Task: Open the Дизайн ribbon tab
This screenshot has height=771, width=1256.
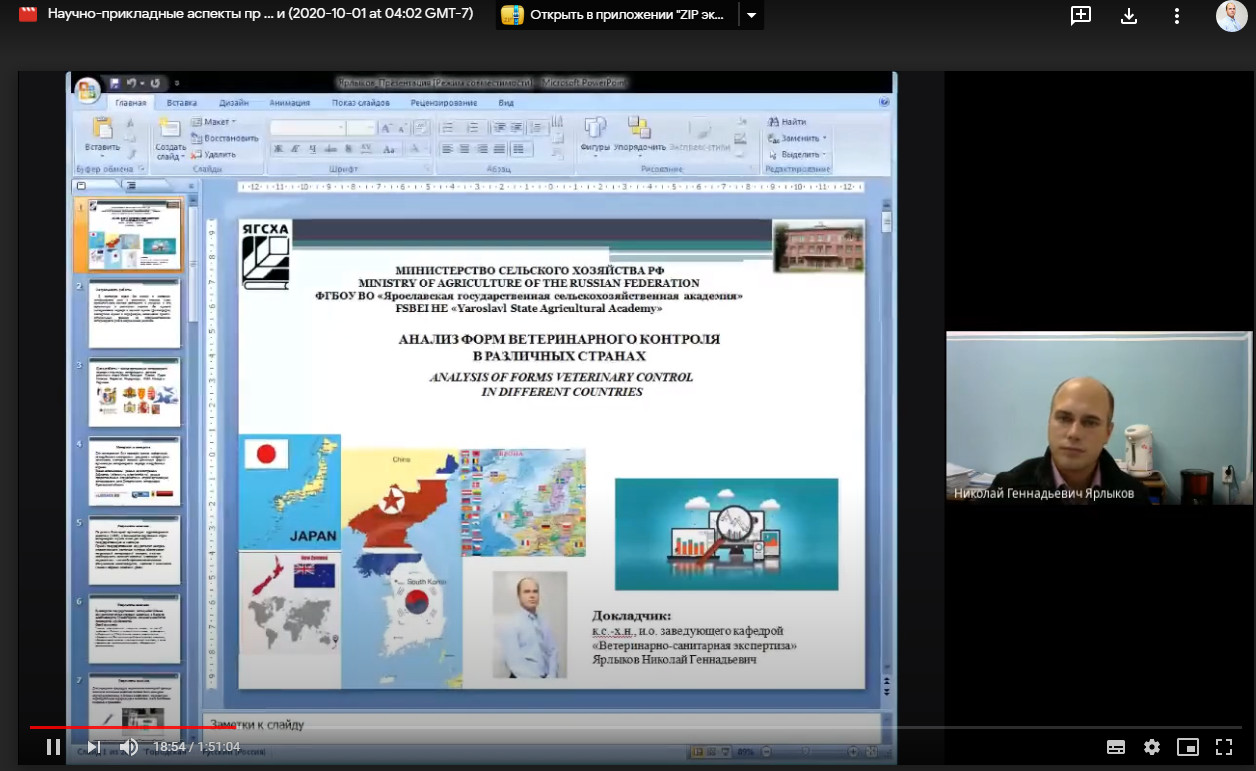Action: tap(234, 102)
